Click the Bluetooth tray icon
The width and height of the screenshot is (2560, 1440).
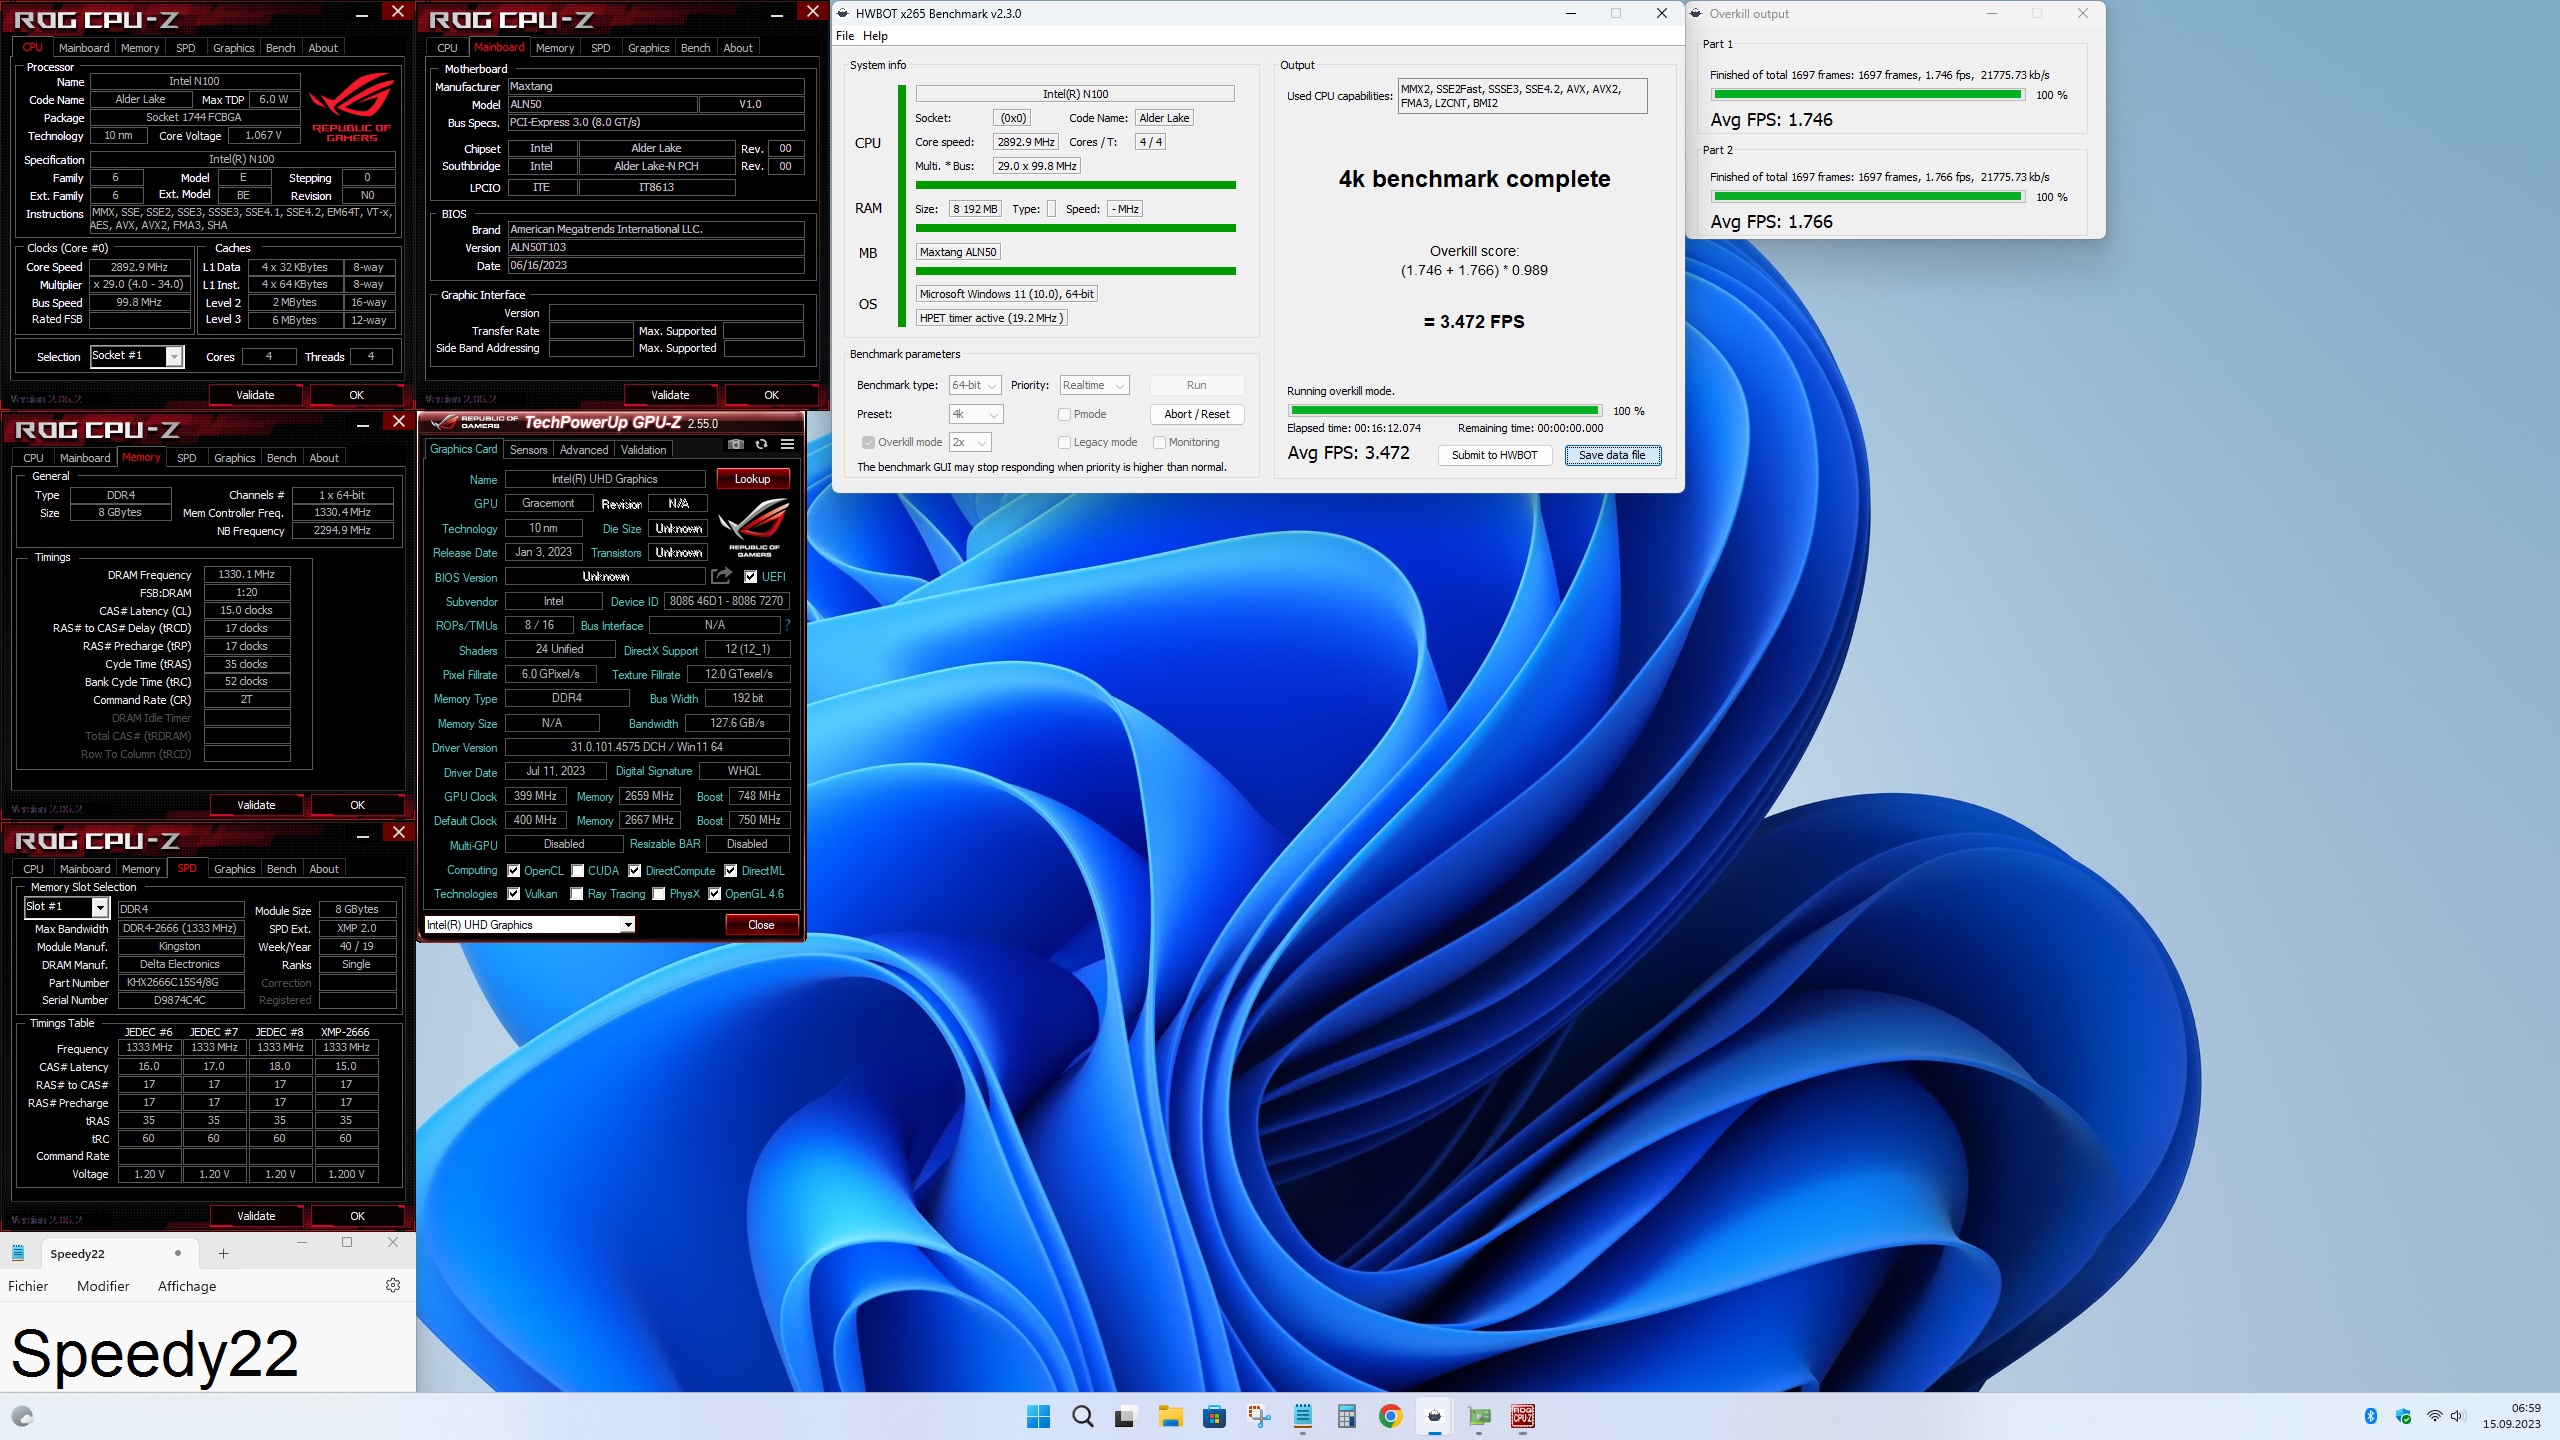[x=2370, y=1416]
